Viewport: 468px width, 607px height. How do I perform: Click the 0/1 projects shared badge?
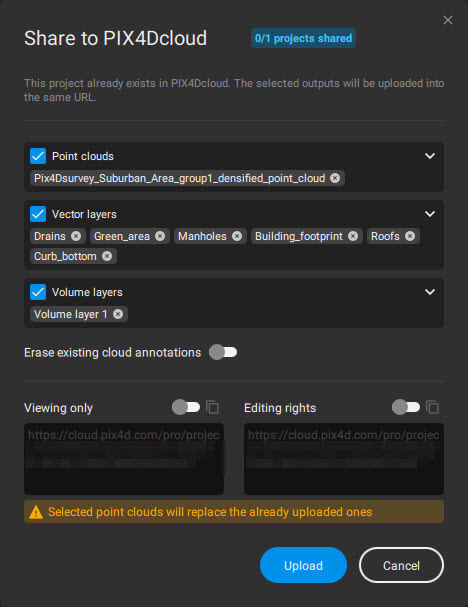pyautogui.click(x=303, y=38)
